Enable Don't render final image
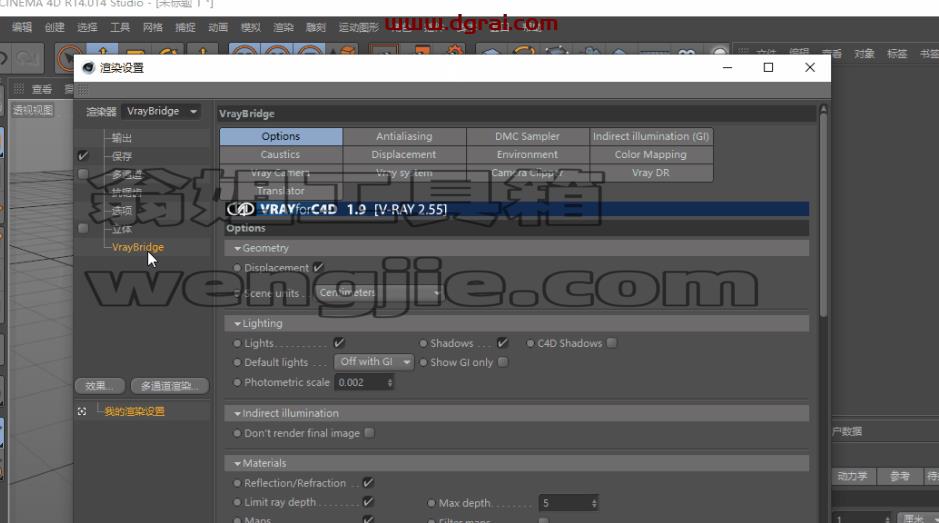This screenshot has width=939, height=523. click(x=369, y=433)
